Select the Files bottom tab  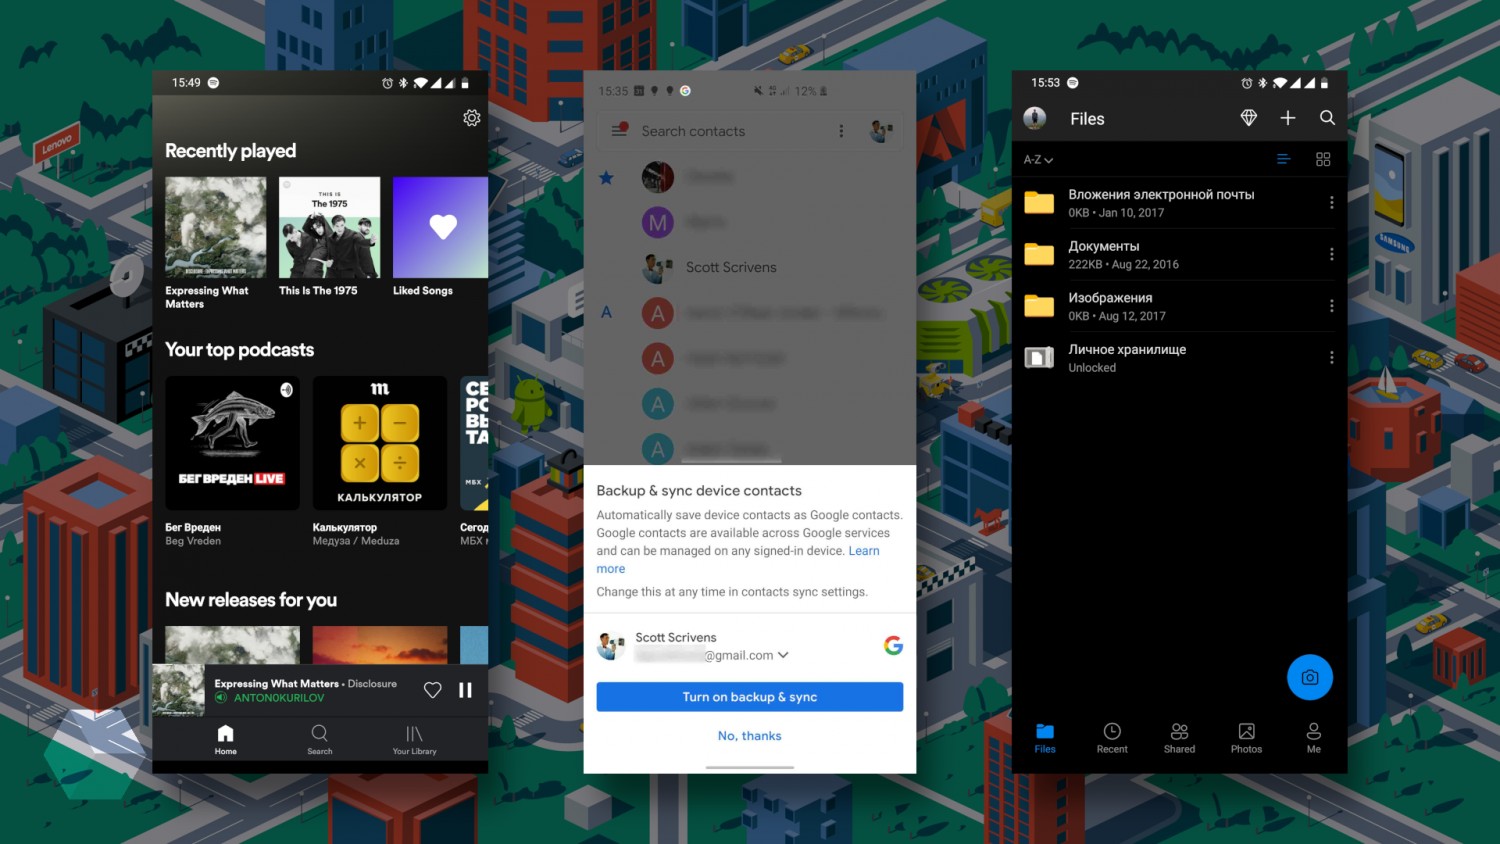1045,738
